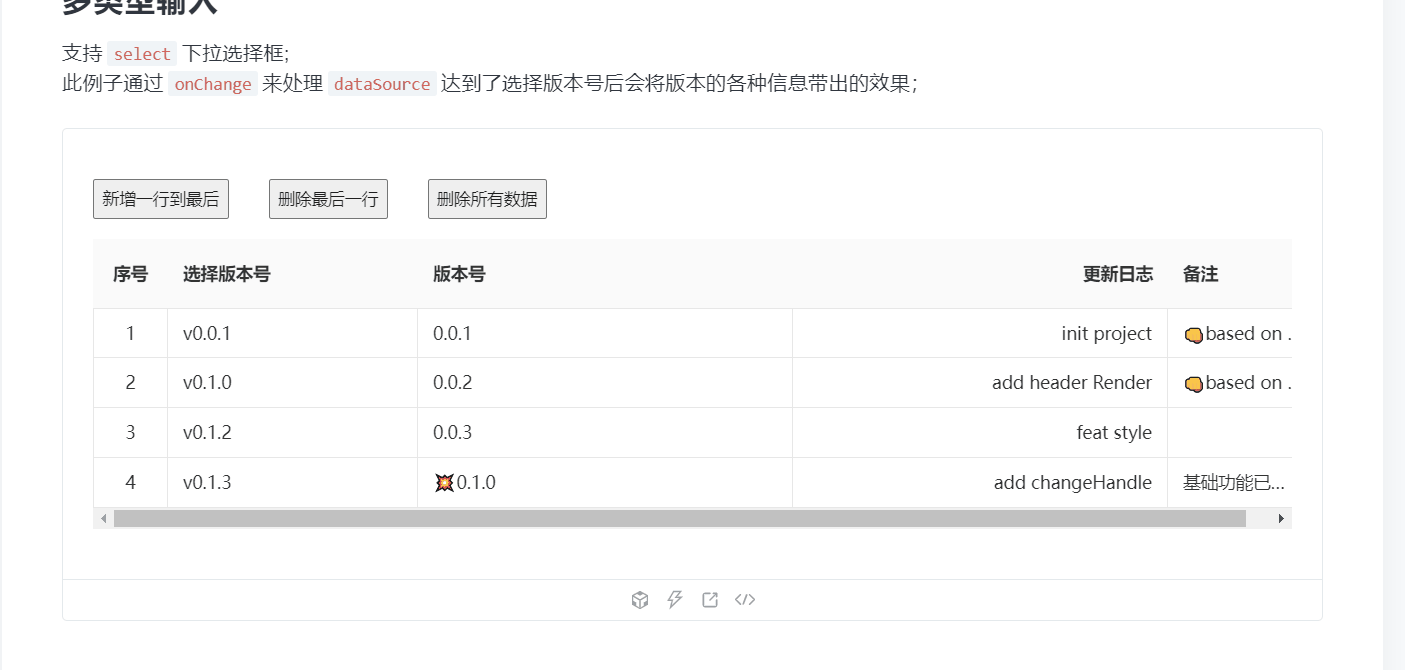Click the 删除最后一行 button
Viewport: 1405px width, 670px height.
click(x=328, y=198)
